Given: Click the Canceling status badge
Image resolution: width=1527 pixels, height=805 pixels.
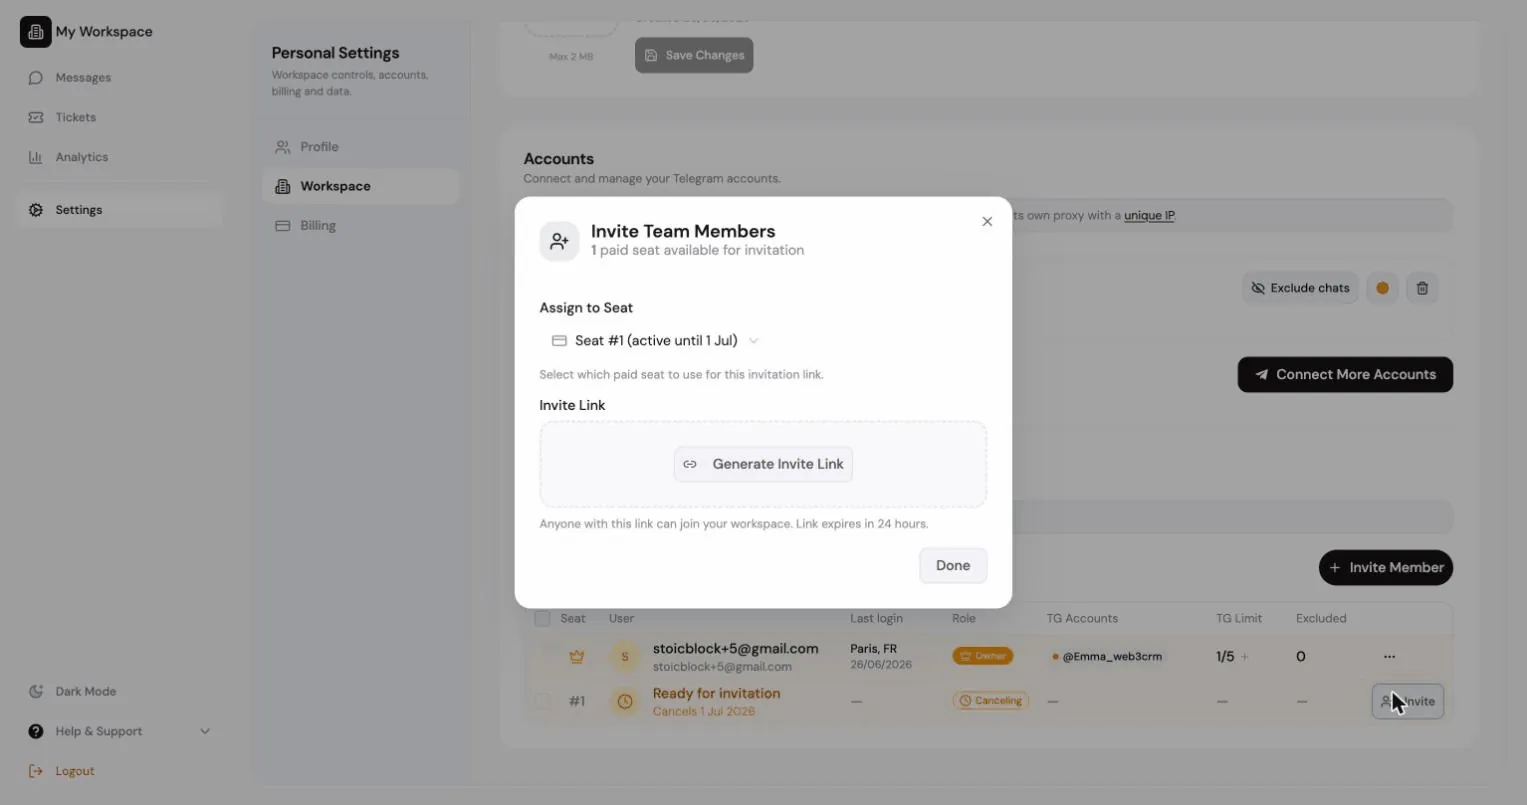Looking at the screenshot, I should click(990, 701).
